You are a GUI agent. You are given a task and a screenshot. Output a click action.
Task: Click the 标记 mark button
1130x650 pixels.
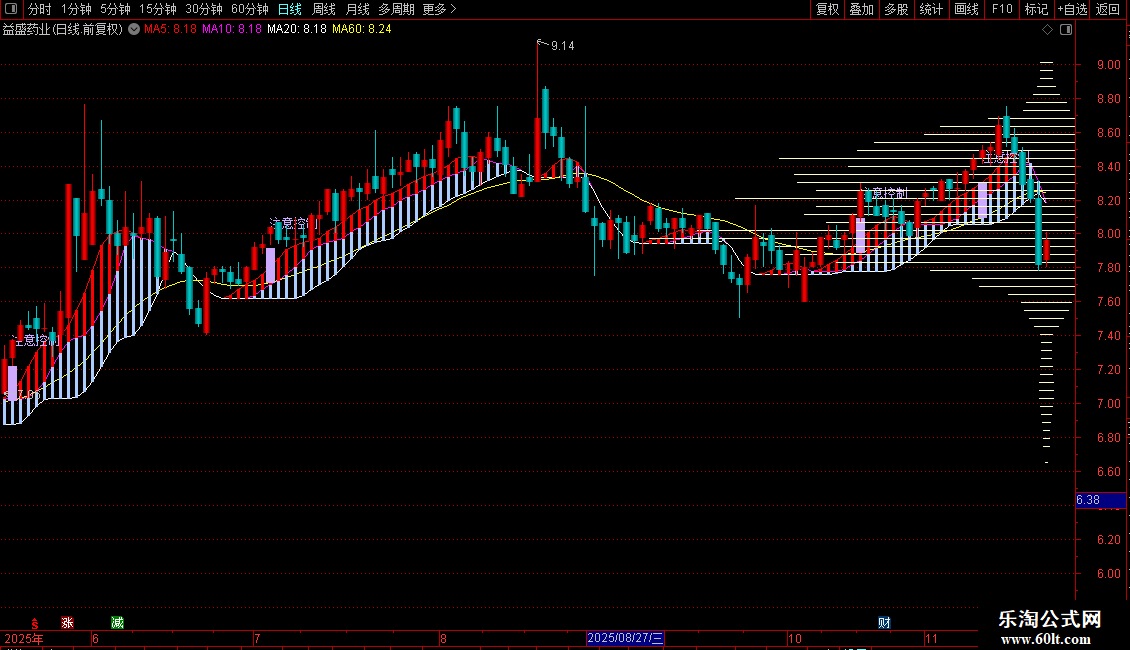coord(1036,9)
